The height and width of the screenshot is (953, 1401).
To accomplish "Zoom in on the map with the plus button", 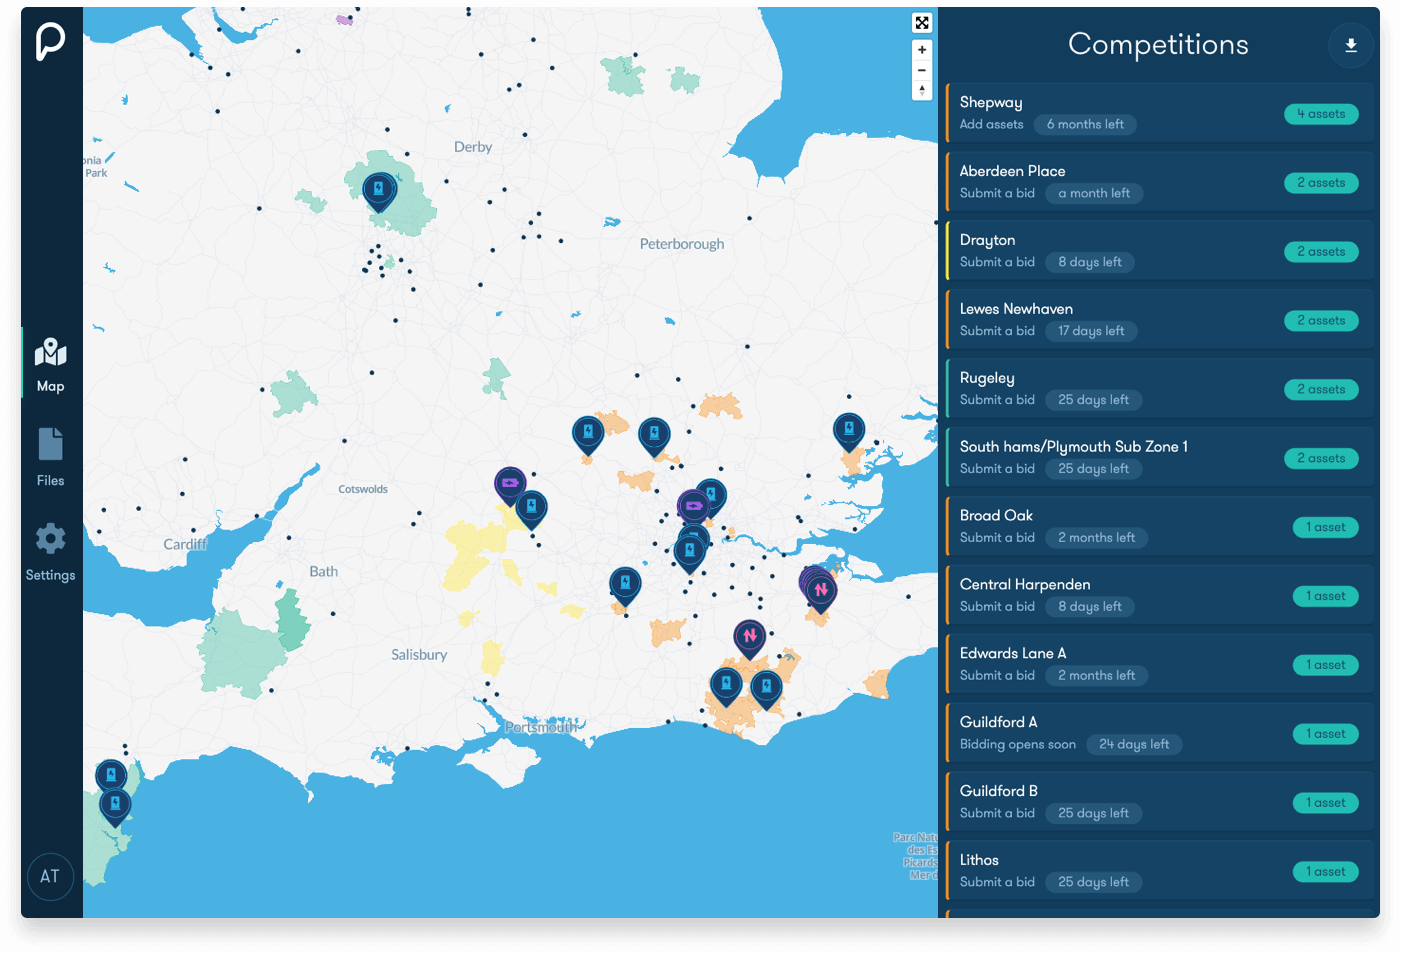I will 922,50.
